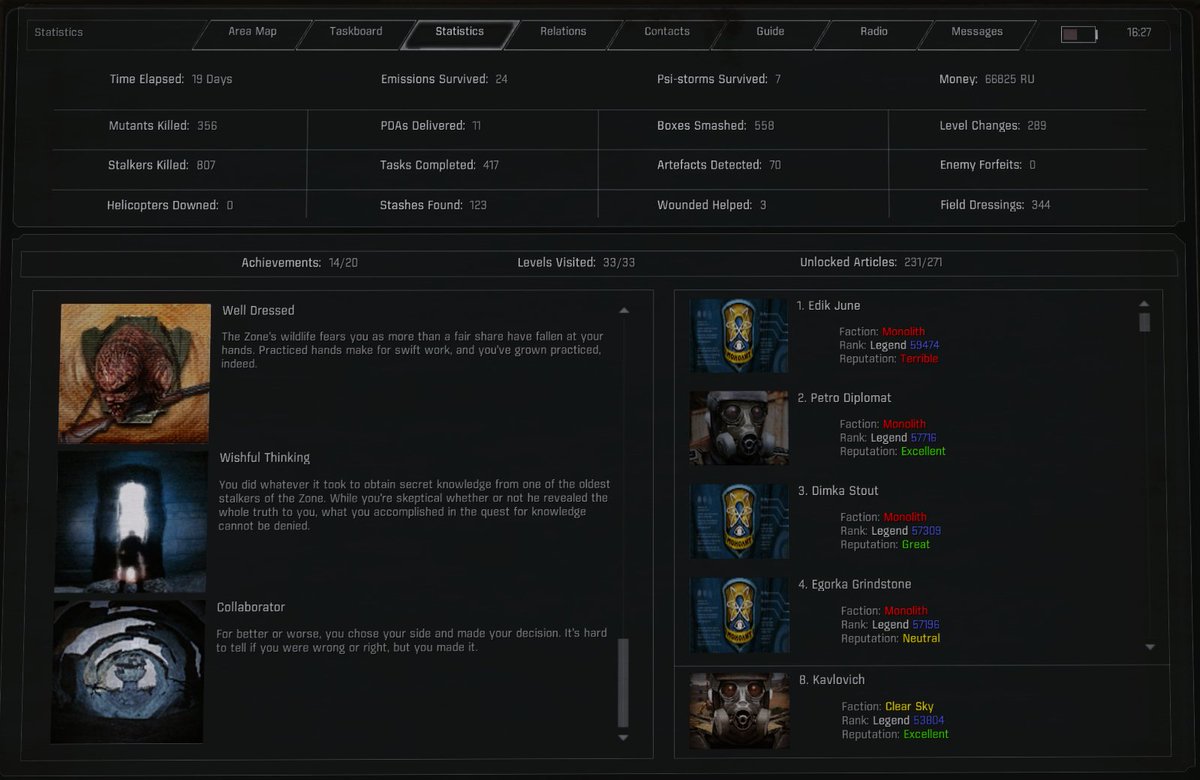Click the PDA battery indicator icon
Screen dimensions: 1200x780
pos(1079,34)
